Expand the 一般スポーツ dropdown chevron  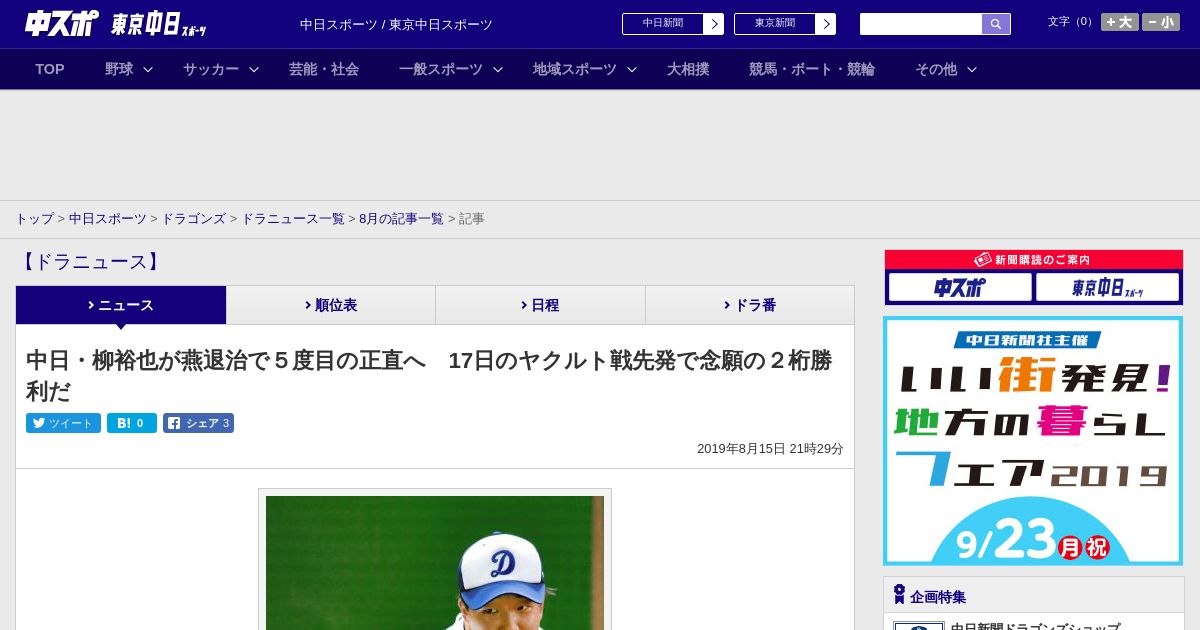[x=498, y=69]
